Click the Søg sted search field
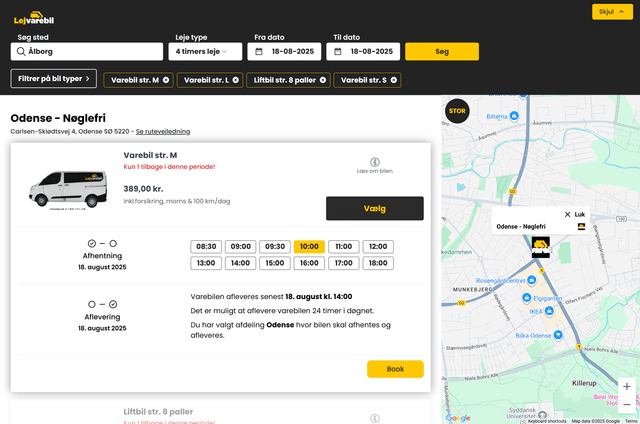This screenshot has height=424, width=640. click(87, 51)
